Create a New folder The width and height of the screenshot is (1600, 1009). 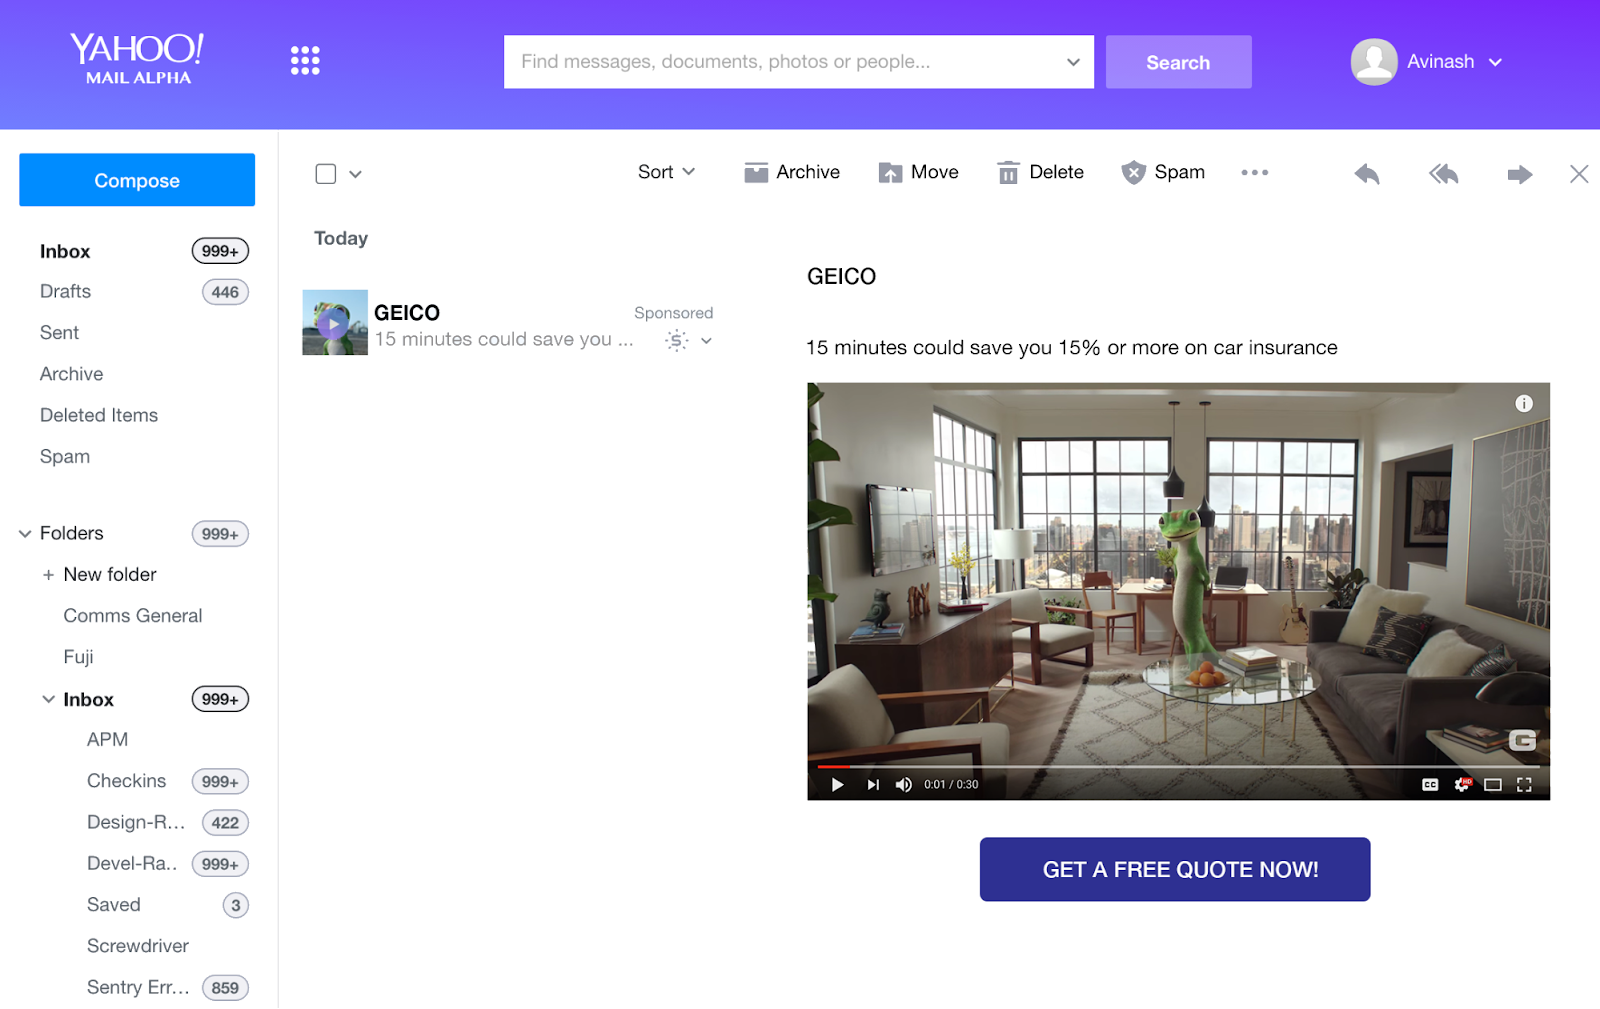coord(110,575)
